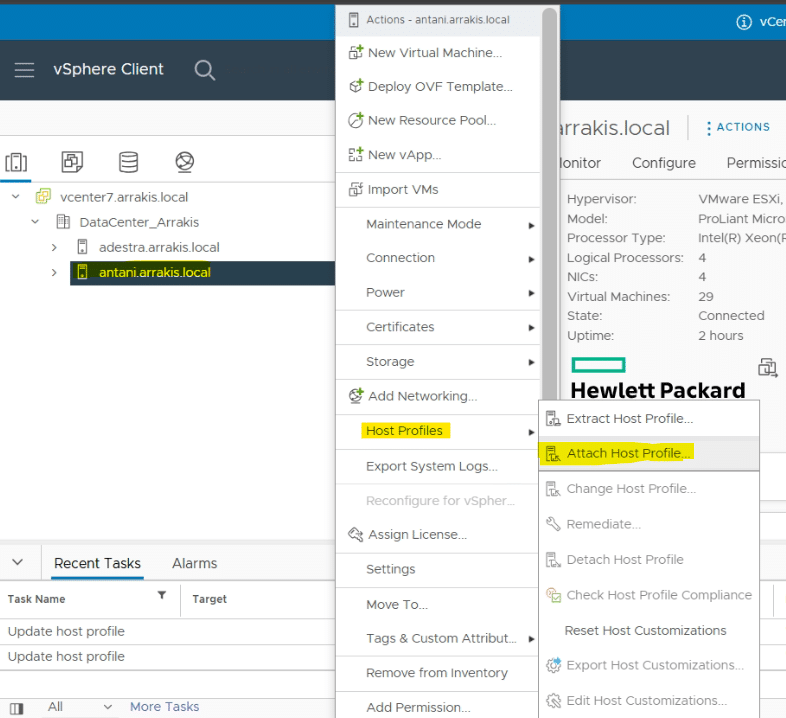Click the antani.arrakis.local host icon
The image size is (786, 718).
click(x=83, y=272)
